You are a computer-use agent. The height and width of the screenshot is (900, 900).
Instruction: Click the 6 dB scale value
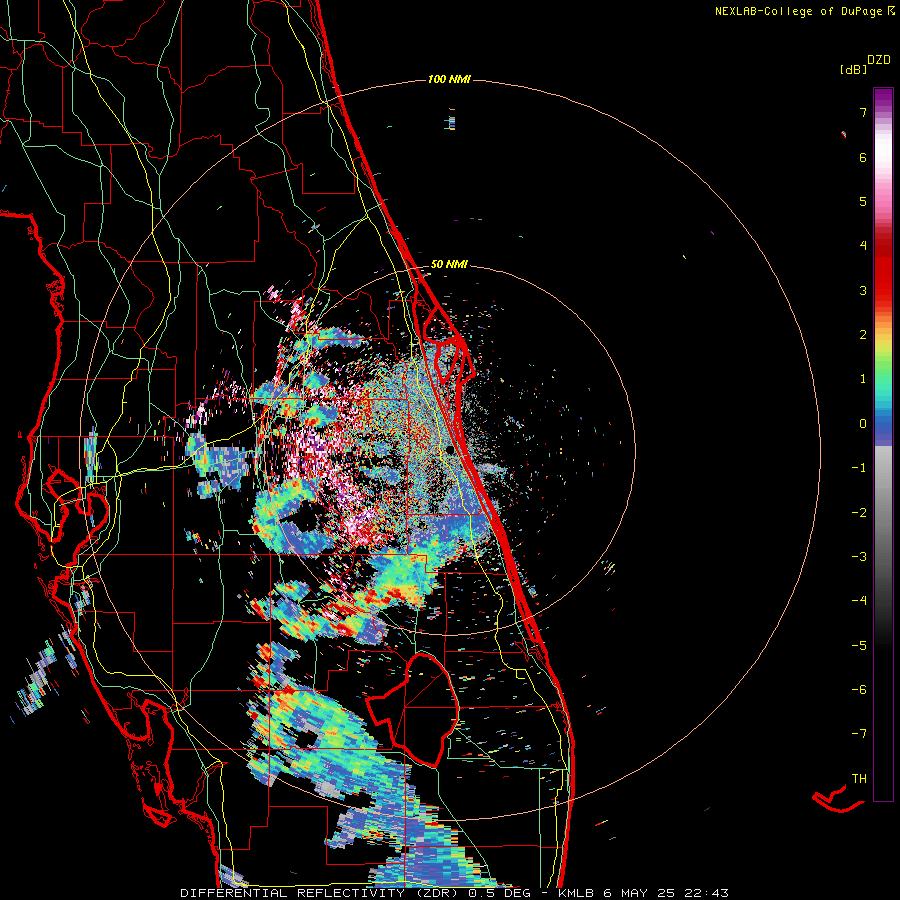pos(863,157)
